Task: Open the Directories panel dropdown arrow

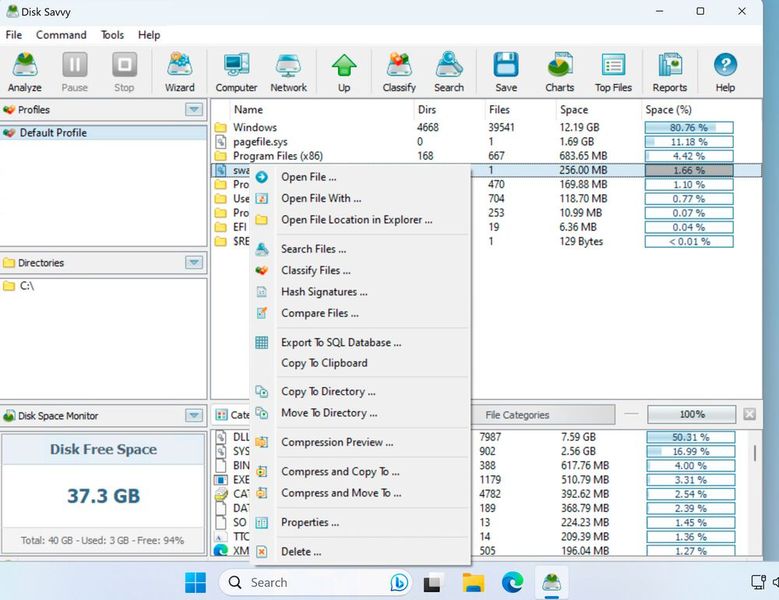Action: point(194,263)
